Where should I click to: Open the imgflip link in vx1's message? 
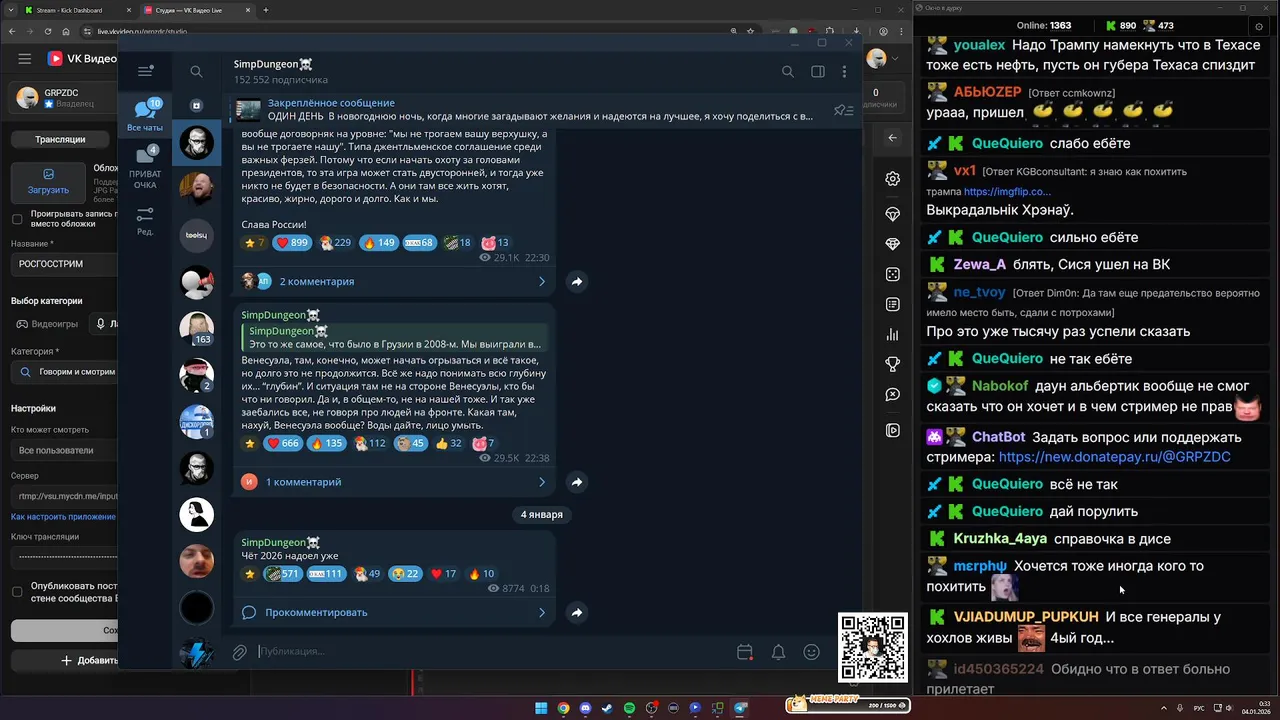(1007, 191)
